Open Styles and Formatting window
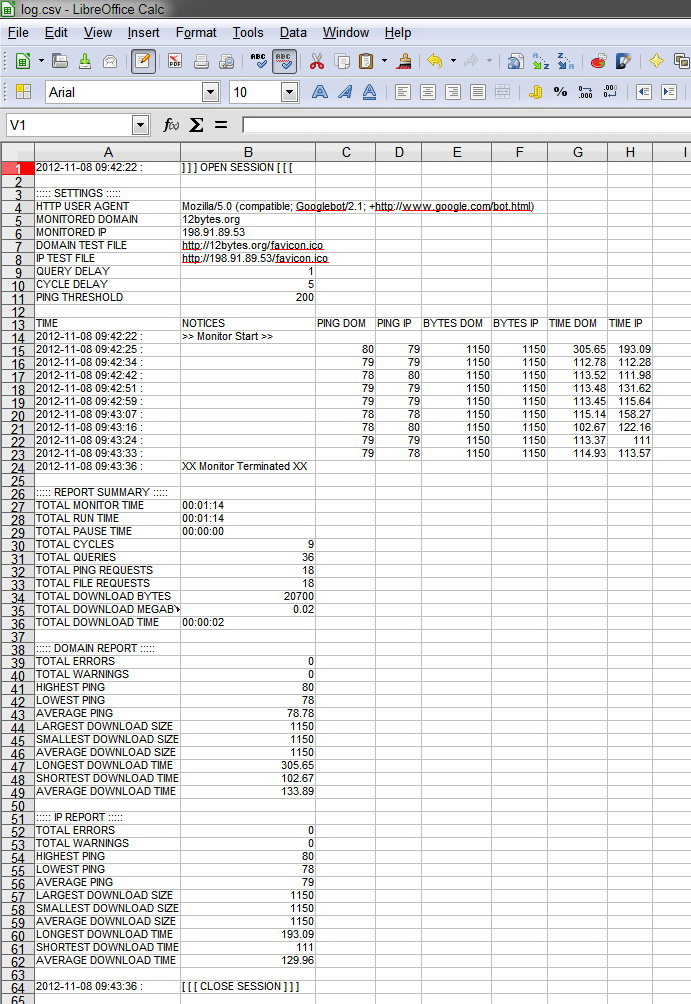691x1004 pixels. pos(681,61)
